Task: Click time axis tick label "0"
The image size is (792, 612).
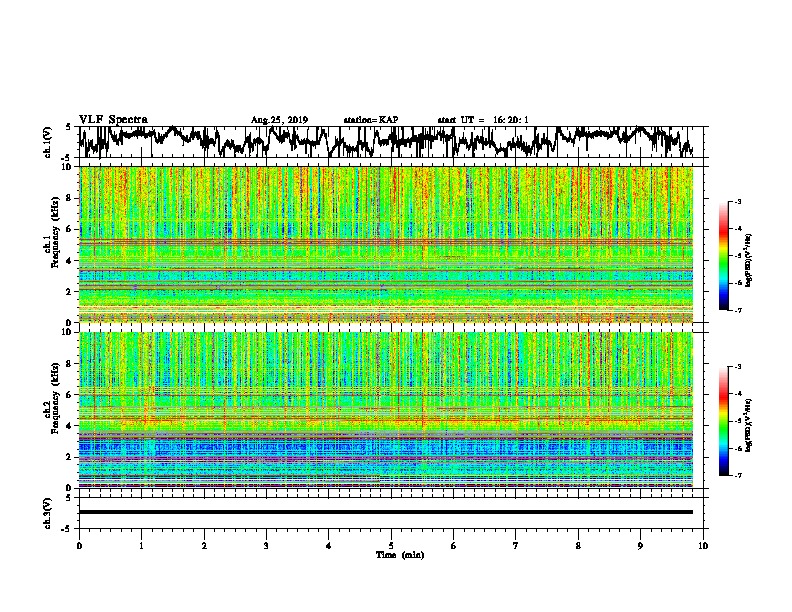Action: coord(79,546)
